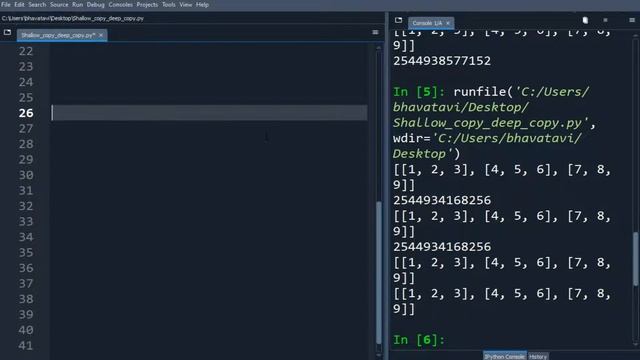Close the Console 1/A tab
The image size is (640, 360).
pyautogui.click(x=448, y=23)
